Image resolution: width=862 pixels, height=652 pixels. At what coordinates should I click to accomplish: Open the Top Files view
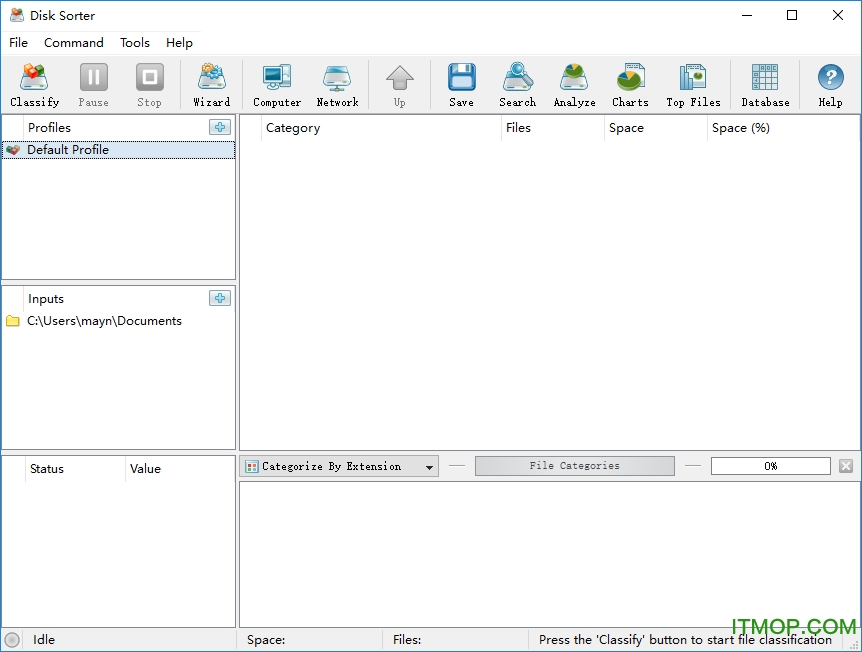point(693,85)
